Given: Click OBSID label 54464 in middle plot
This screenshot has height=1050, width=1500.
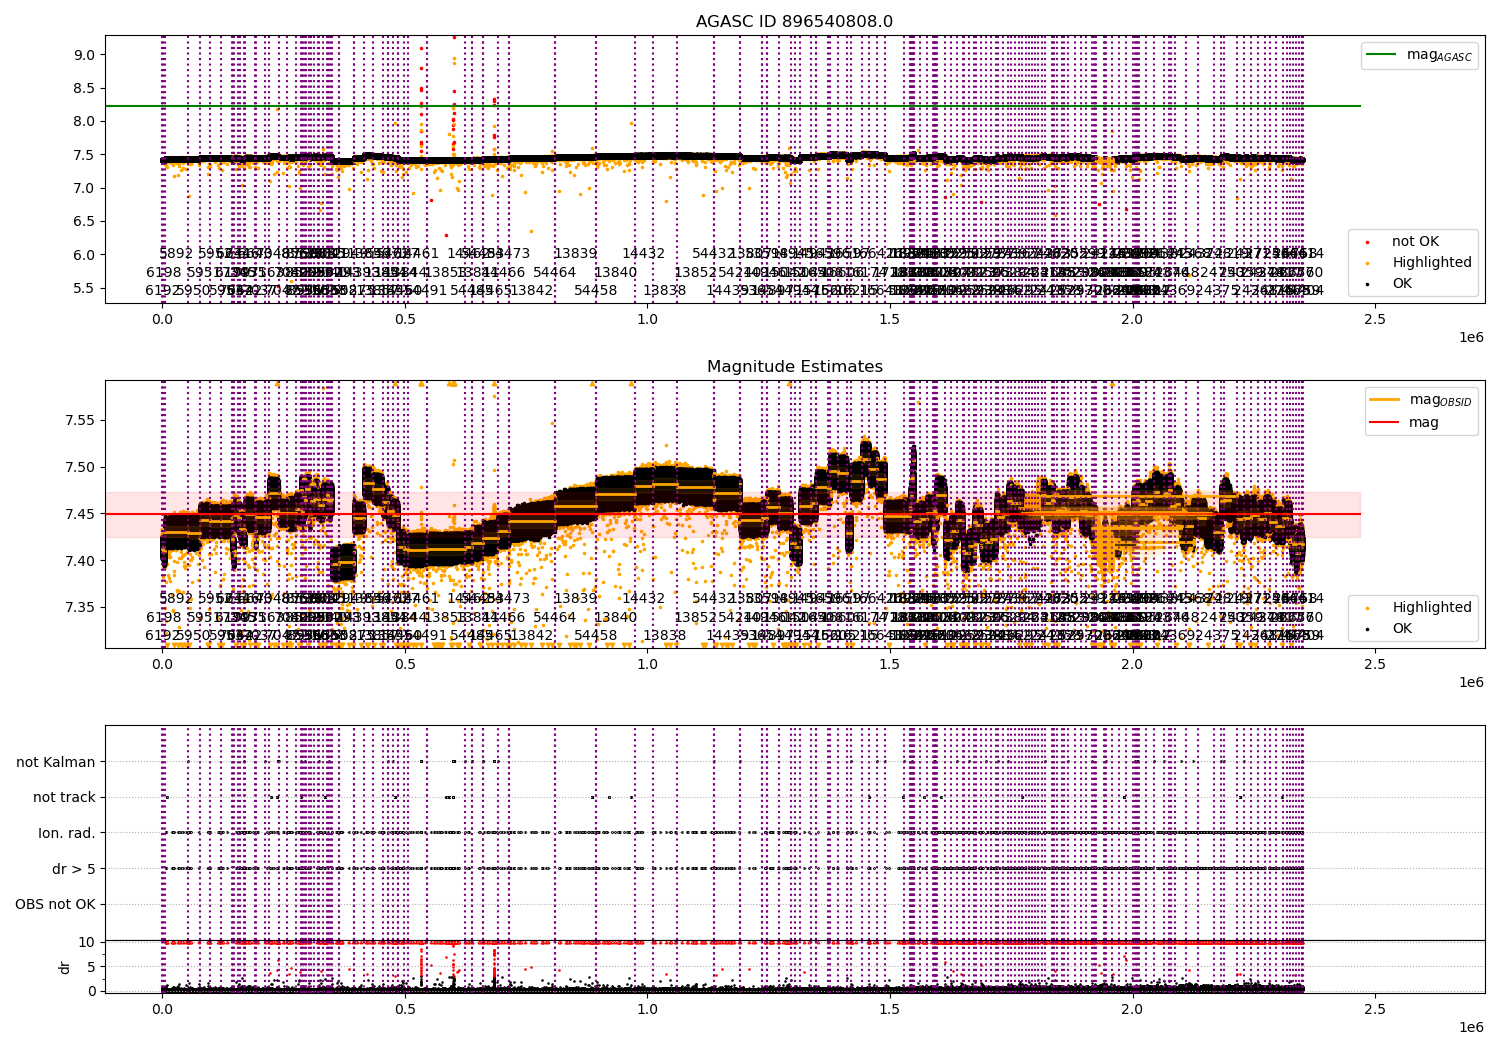Looking at the screenshot, I should (x=554, y=617).
